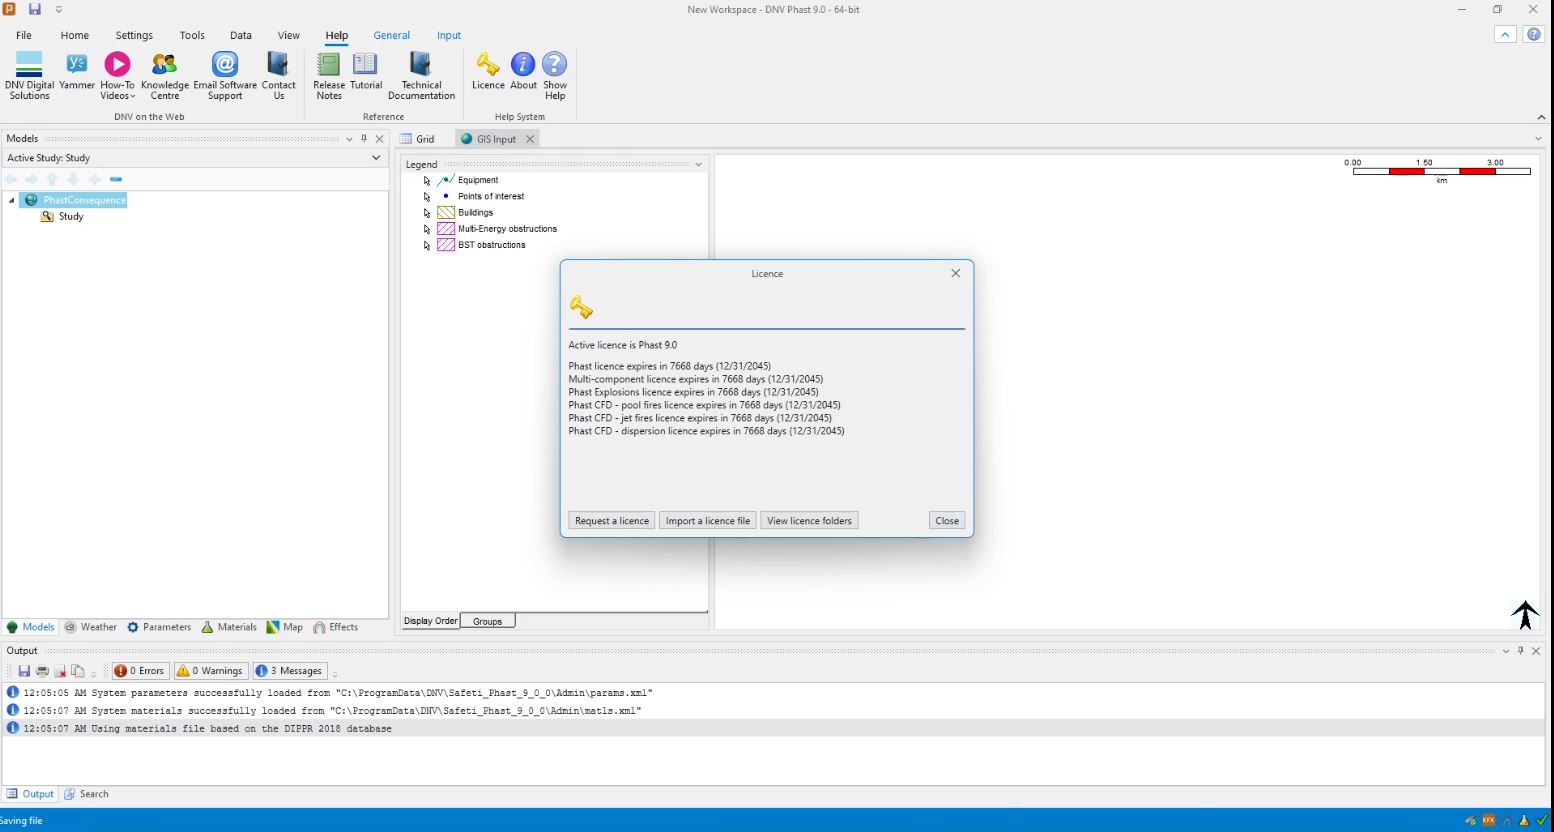Open the Input contextual tab
The width and height of the screenshot is (1554, 832).
449,35
